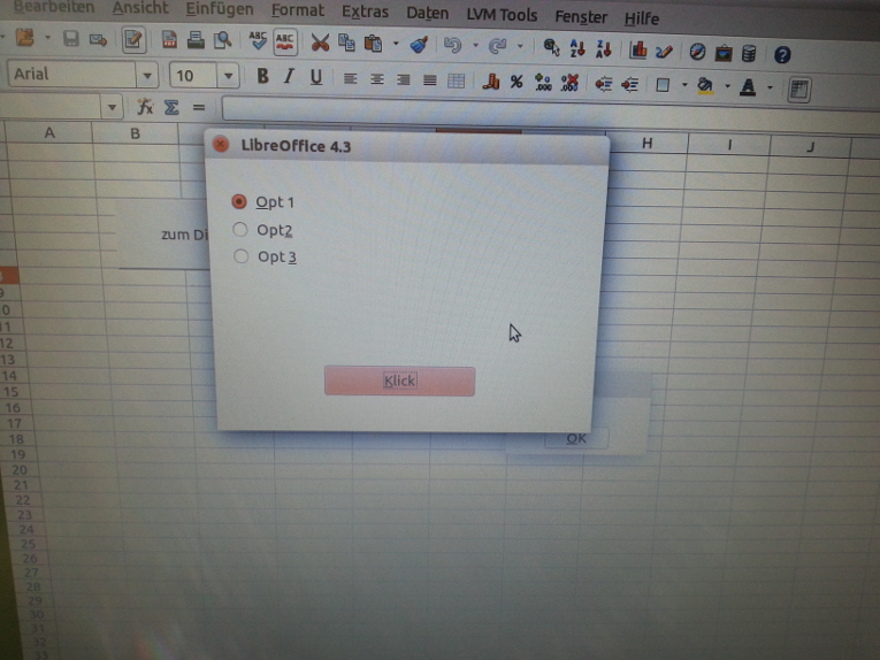Align cell text left

pyautogui.click(x=350, y=79)
